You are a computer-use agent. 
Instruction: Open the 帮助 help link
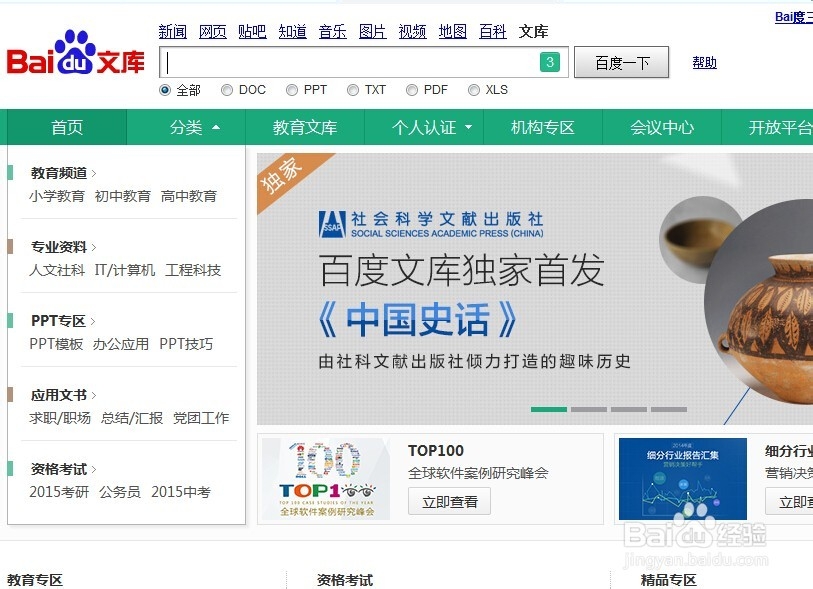point(705,63)
